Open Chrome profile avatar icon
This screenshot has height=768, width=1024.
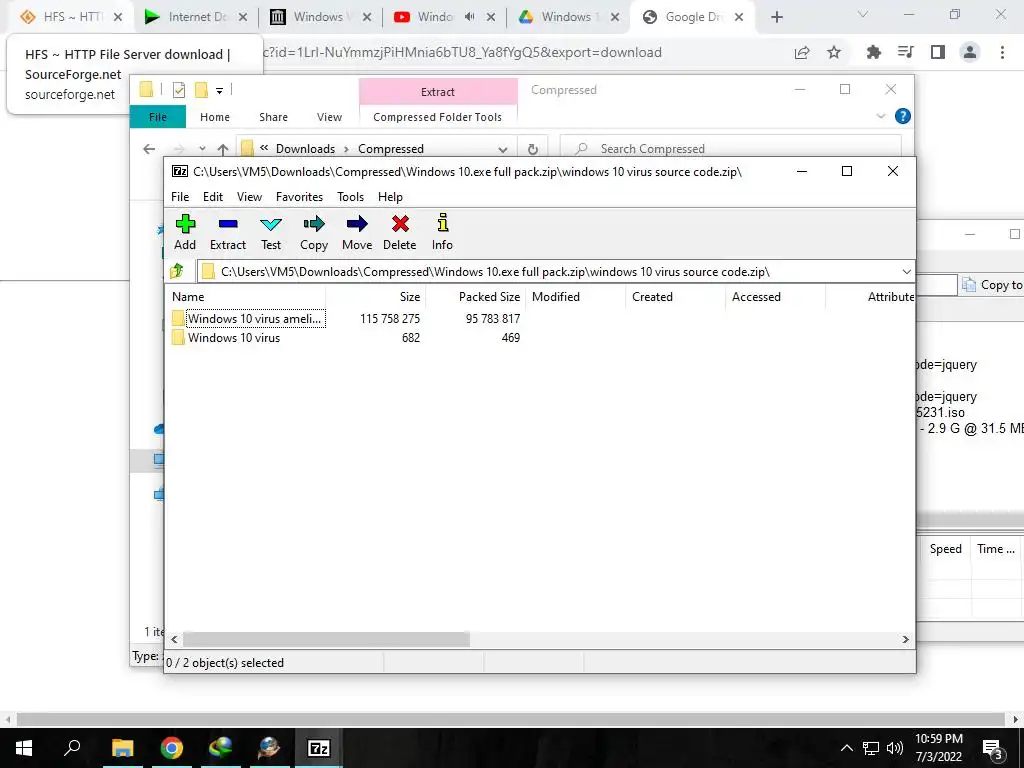coord(970,52)
